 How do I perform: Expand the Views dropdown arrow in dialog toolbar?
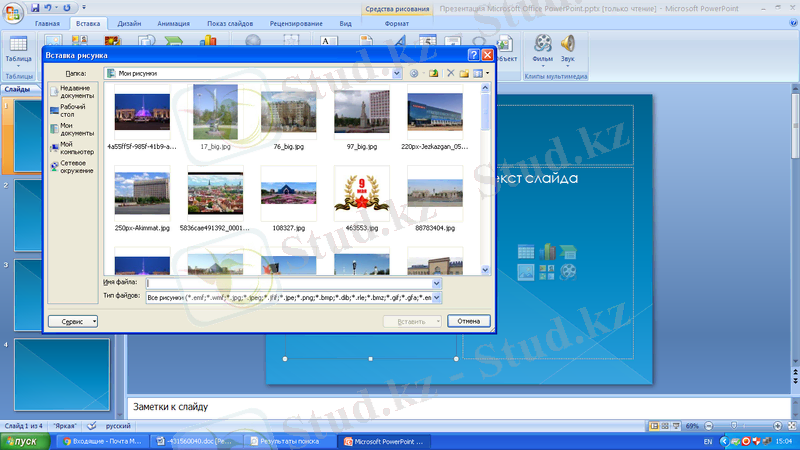point(487,73)
